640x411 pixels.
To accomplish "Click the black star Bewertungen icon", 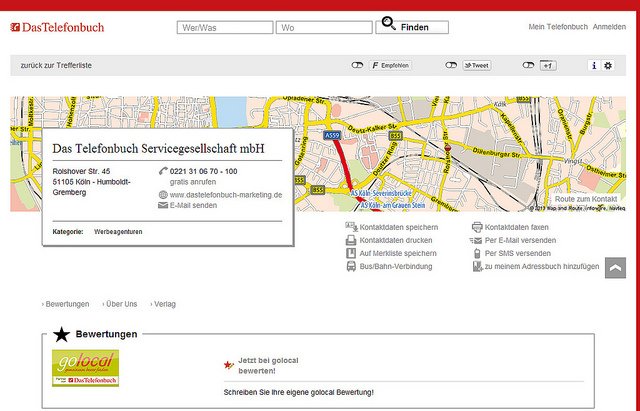I will pyautogui.click(x=61, y=334).
